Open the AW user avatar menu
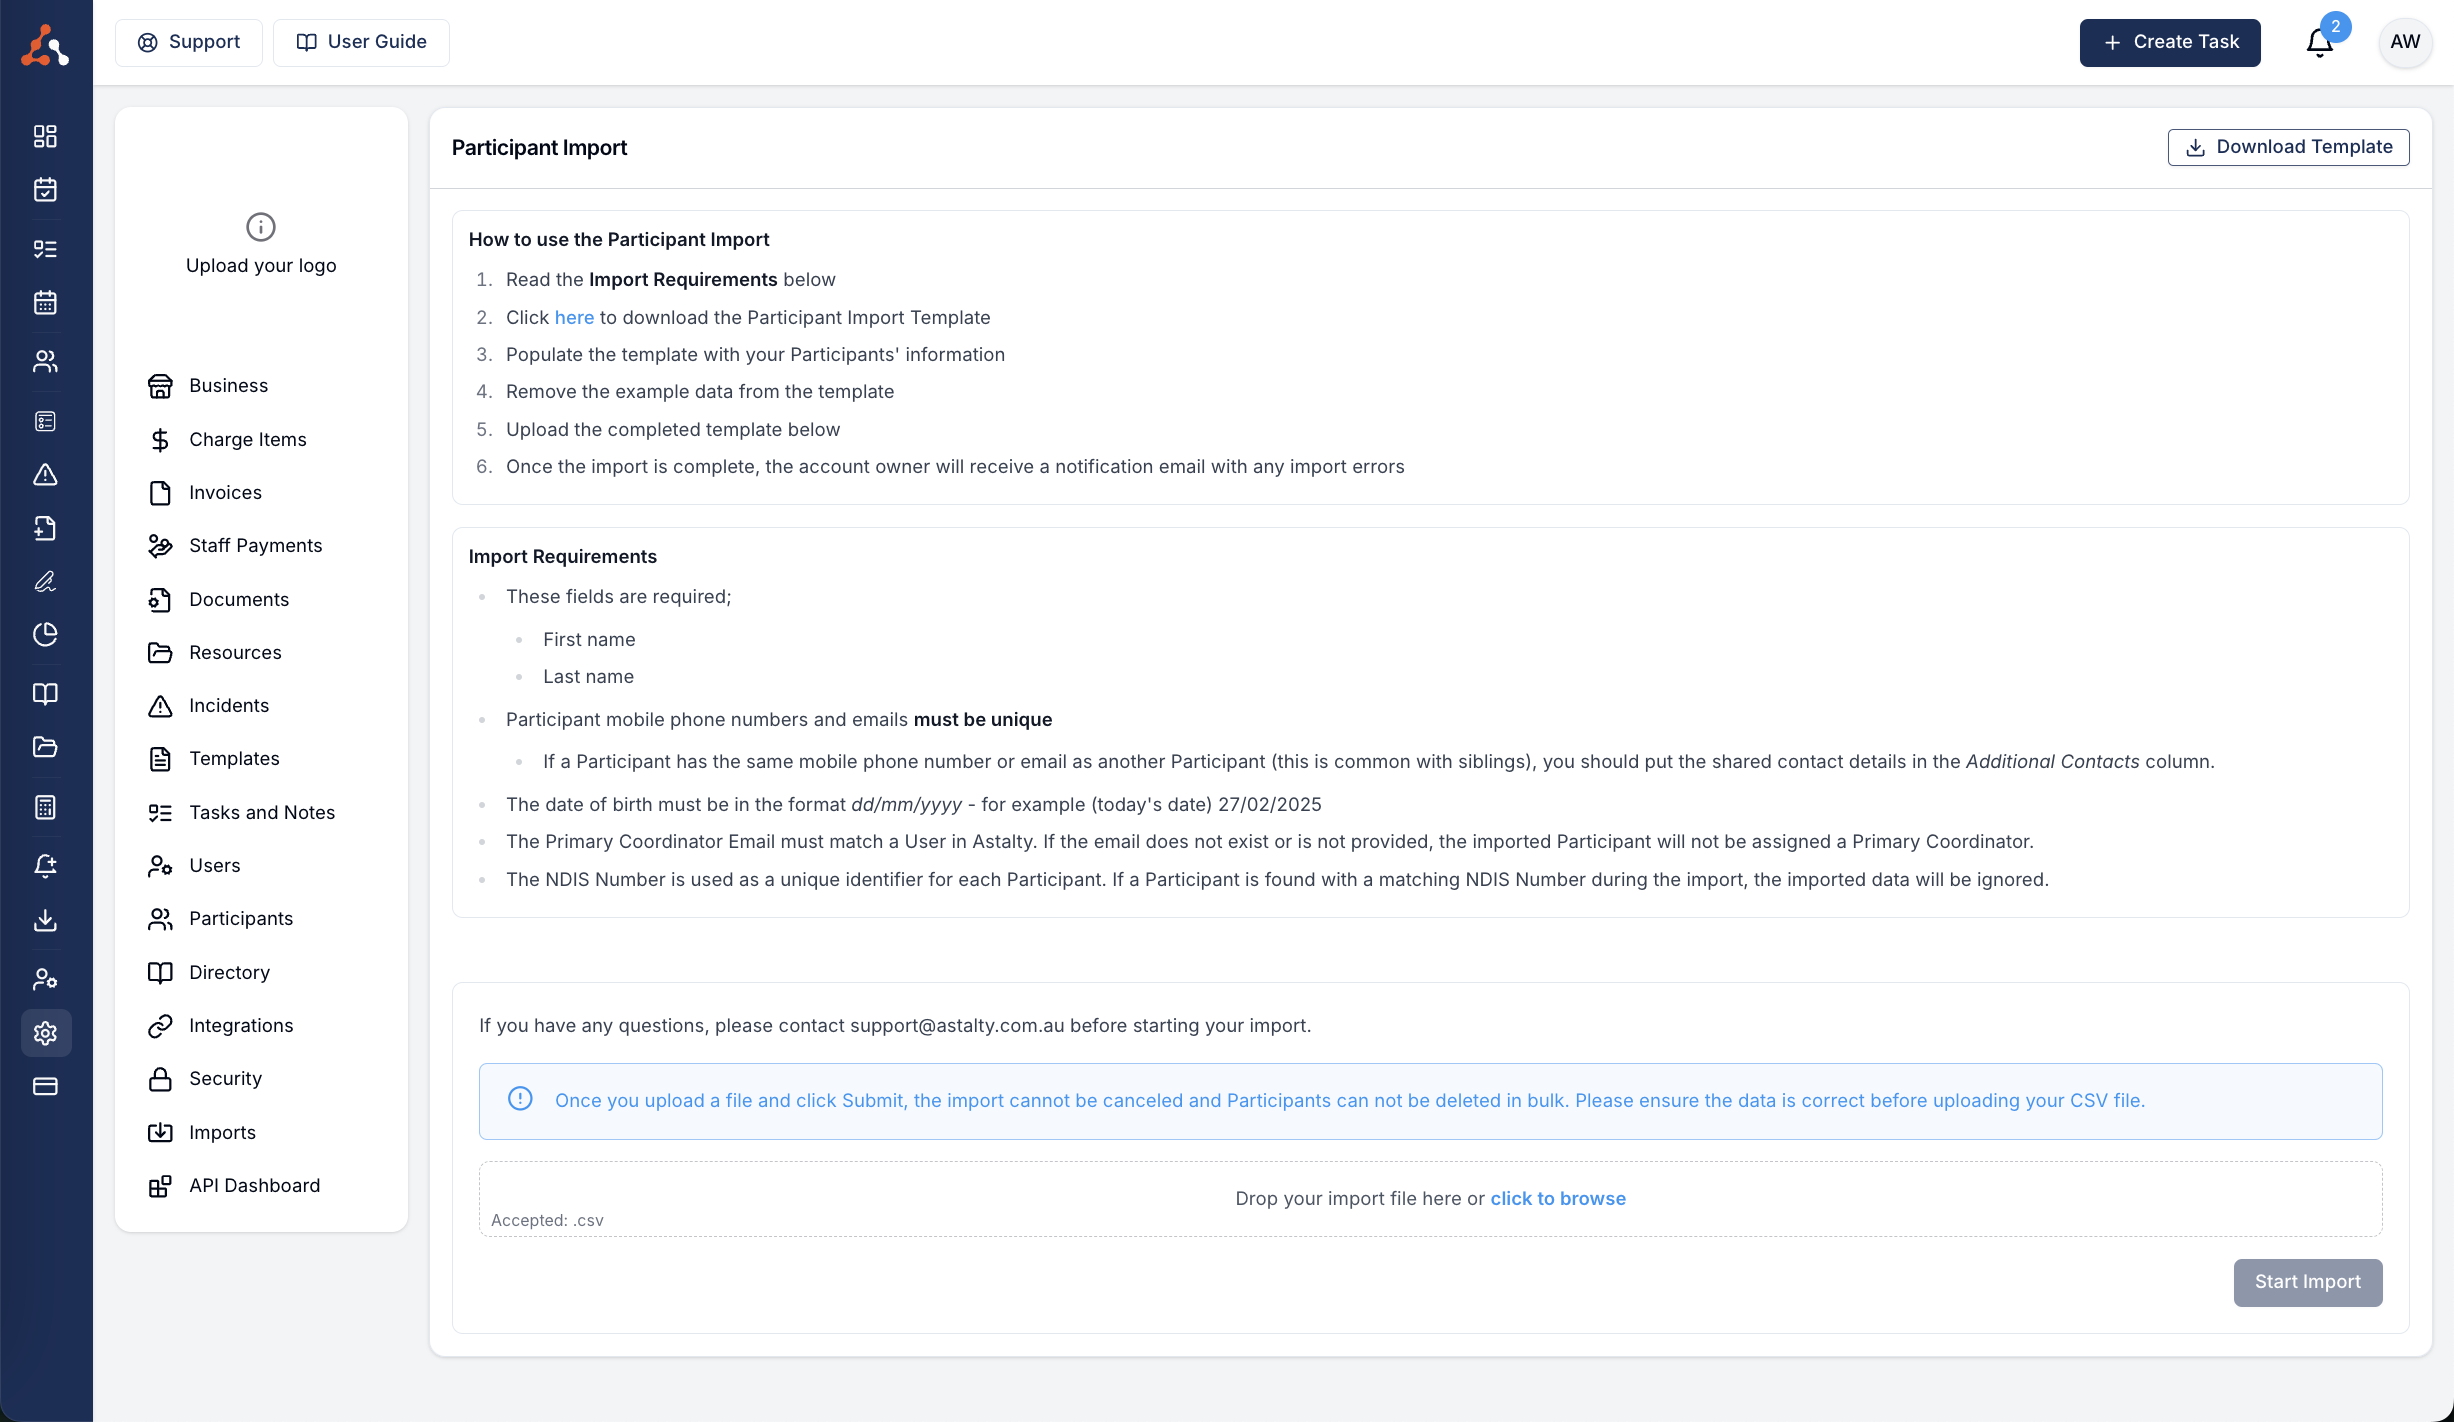This screenshot has height=1422, width=2454. [2405, 42]
